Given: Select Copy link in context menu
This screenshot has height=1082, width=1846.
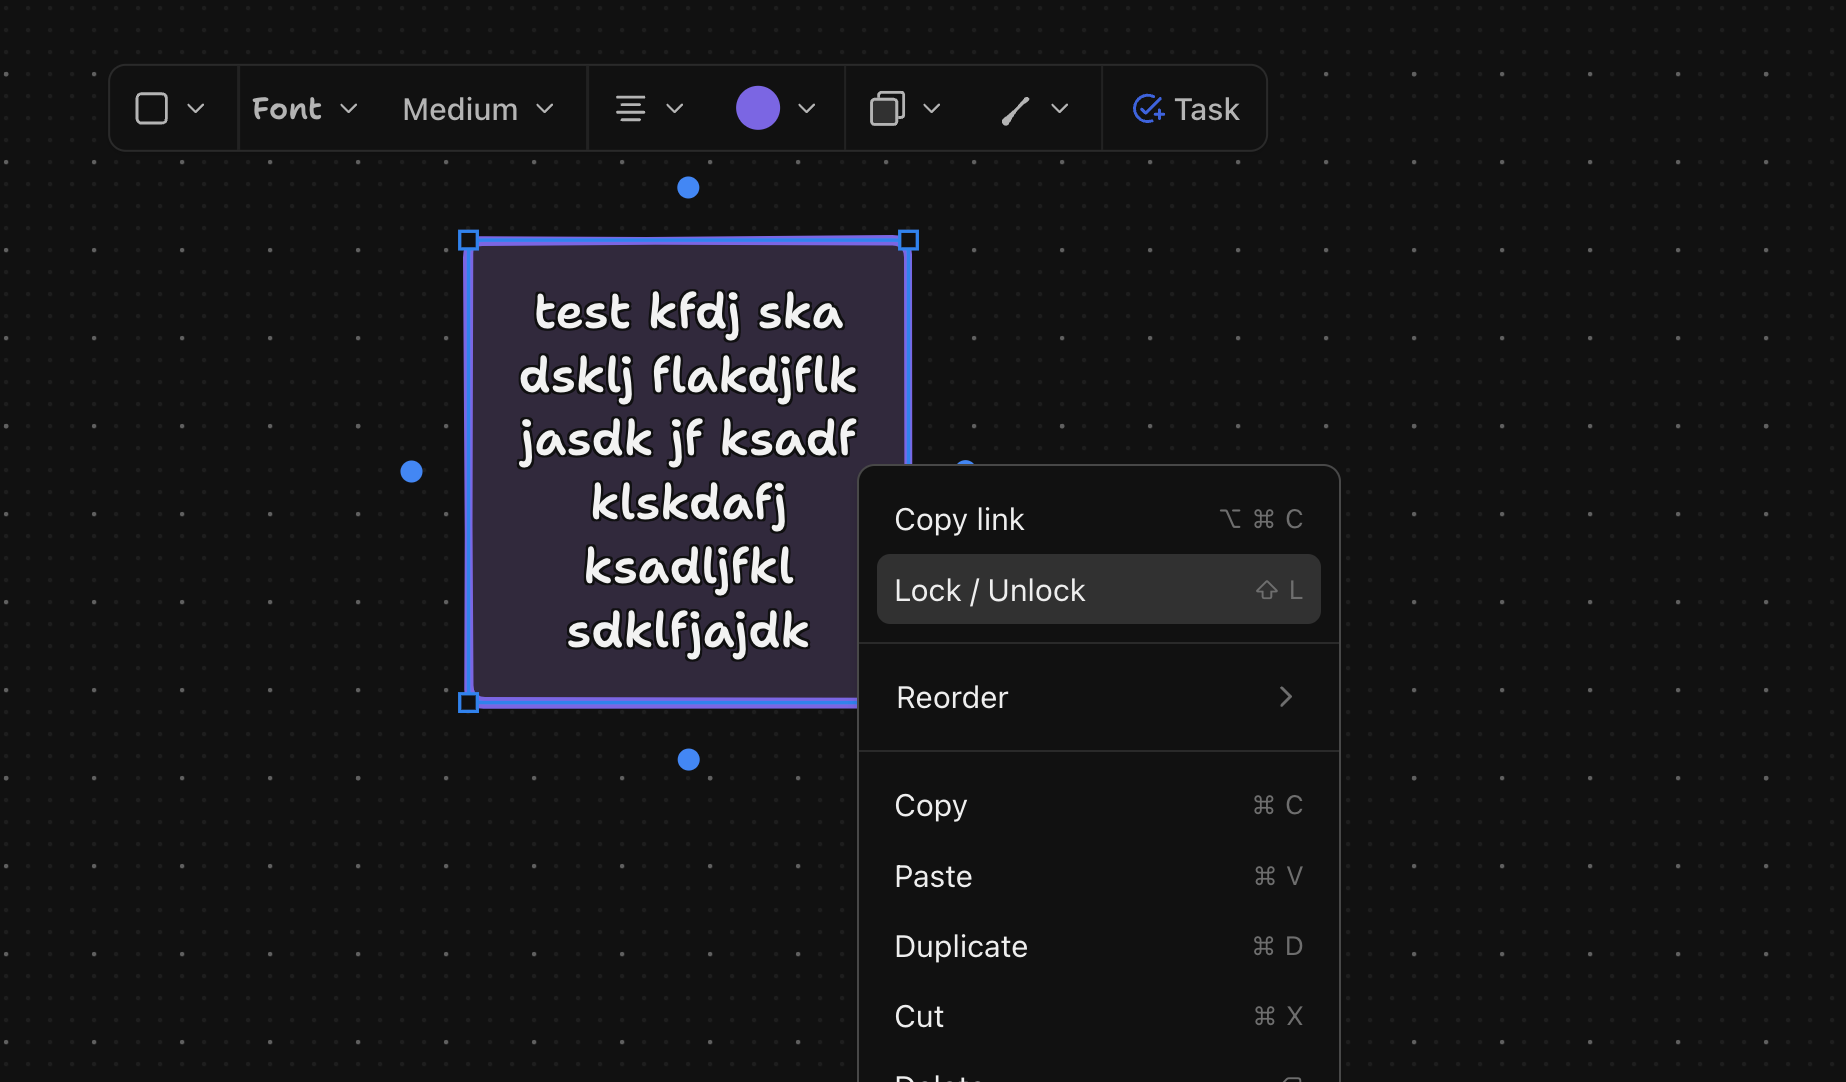Looking at the screenshot, I should [1099, 519].
